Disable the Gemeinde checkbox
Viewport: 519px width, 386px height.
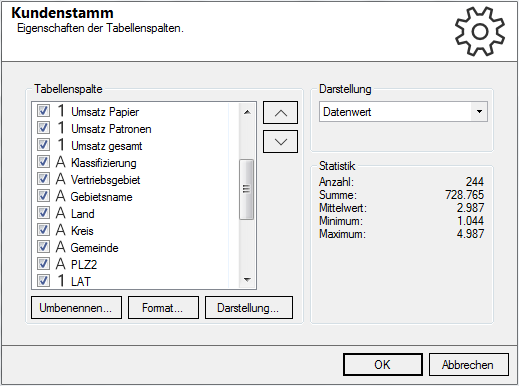(43, 247)
